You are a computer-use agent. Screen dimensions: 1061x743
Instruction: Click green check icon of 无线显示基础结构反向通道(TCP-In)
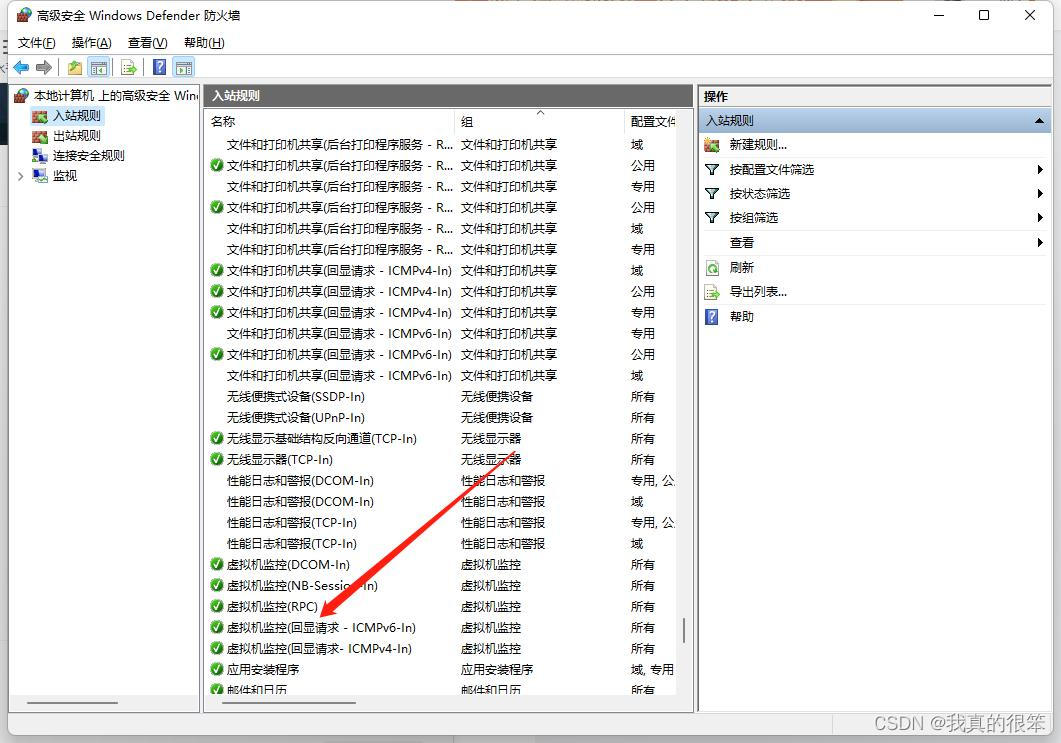click(x=217, y=438)
